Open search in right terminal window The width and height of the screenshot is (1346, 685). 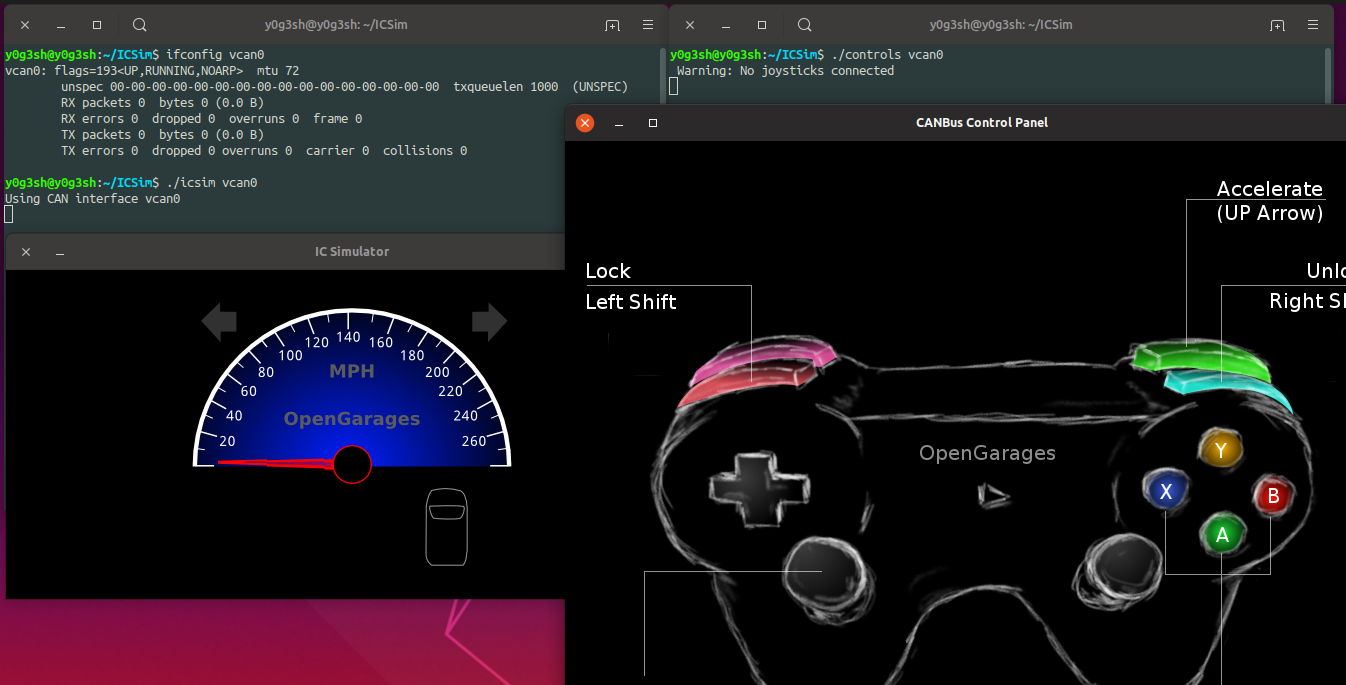(805, 25)
